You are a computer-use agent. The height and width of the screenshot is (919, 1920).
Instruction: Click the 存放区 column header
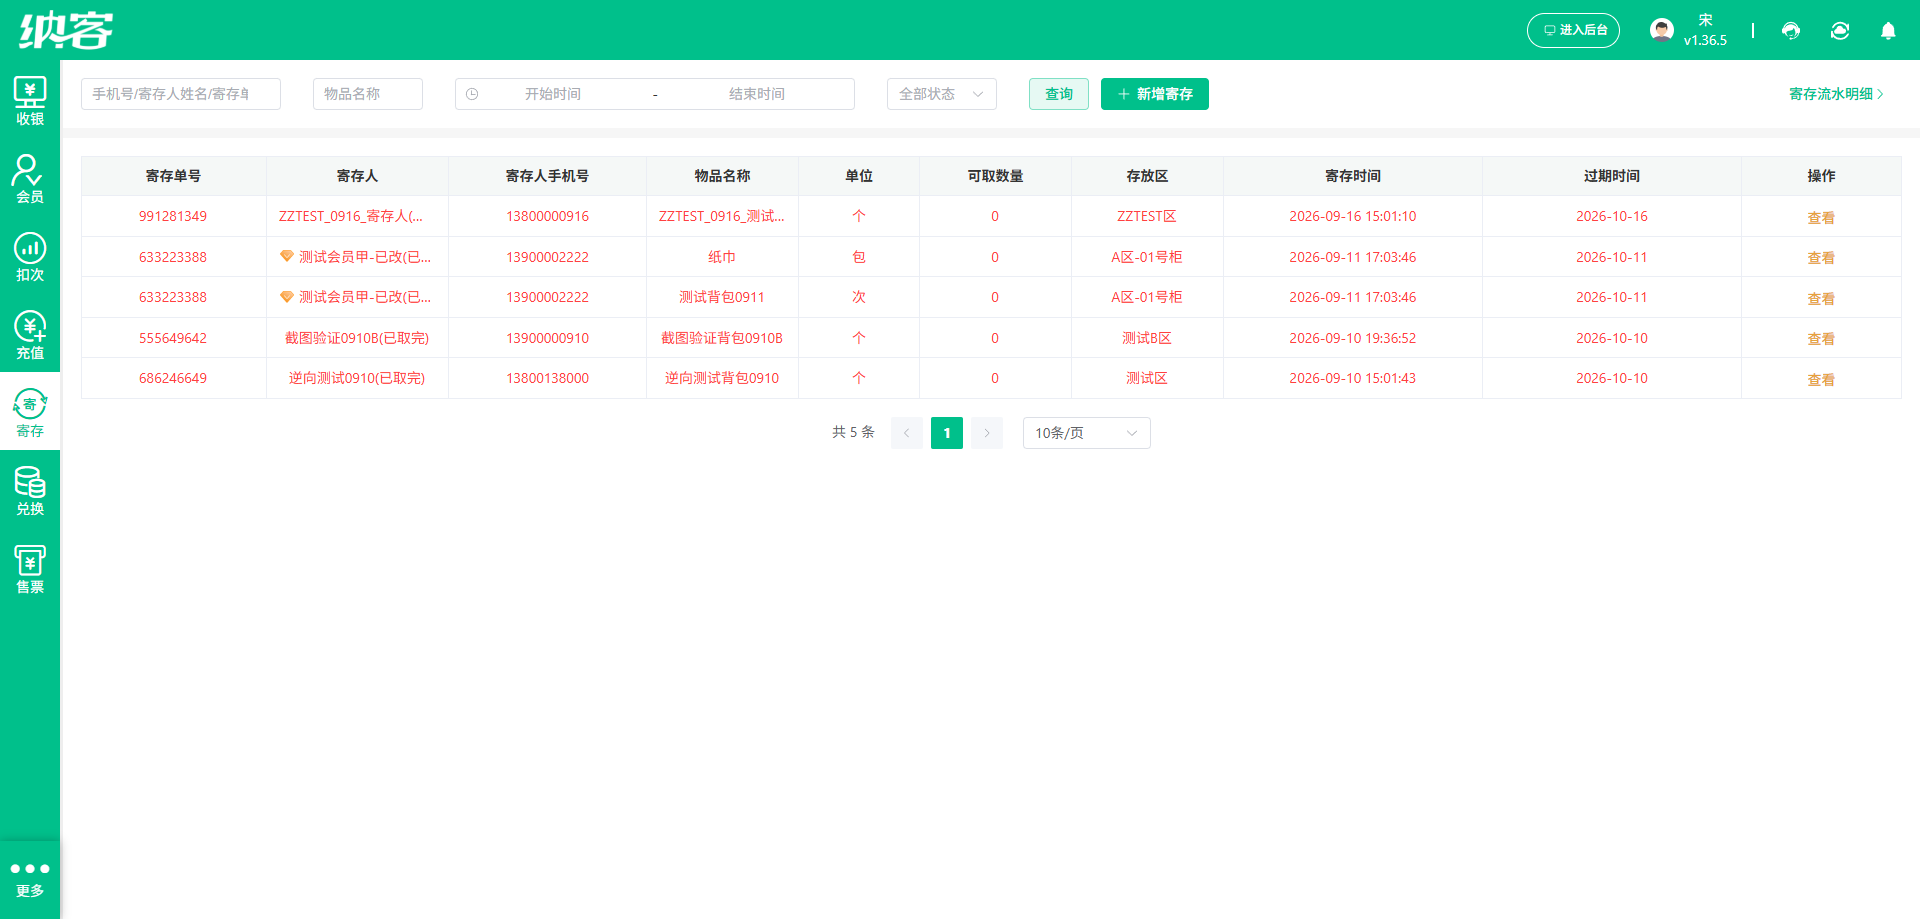coord(1147,176)
